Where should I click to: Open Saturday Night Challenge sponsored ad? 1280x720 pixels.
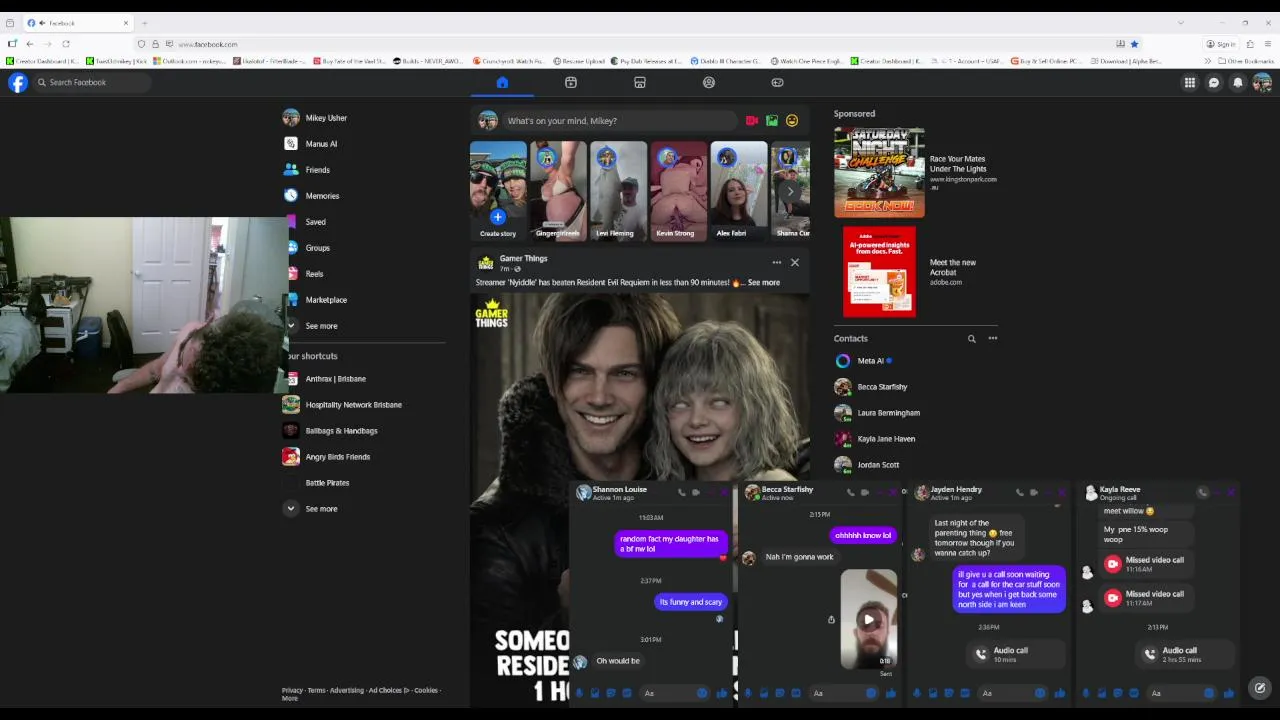point(916,172)
